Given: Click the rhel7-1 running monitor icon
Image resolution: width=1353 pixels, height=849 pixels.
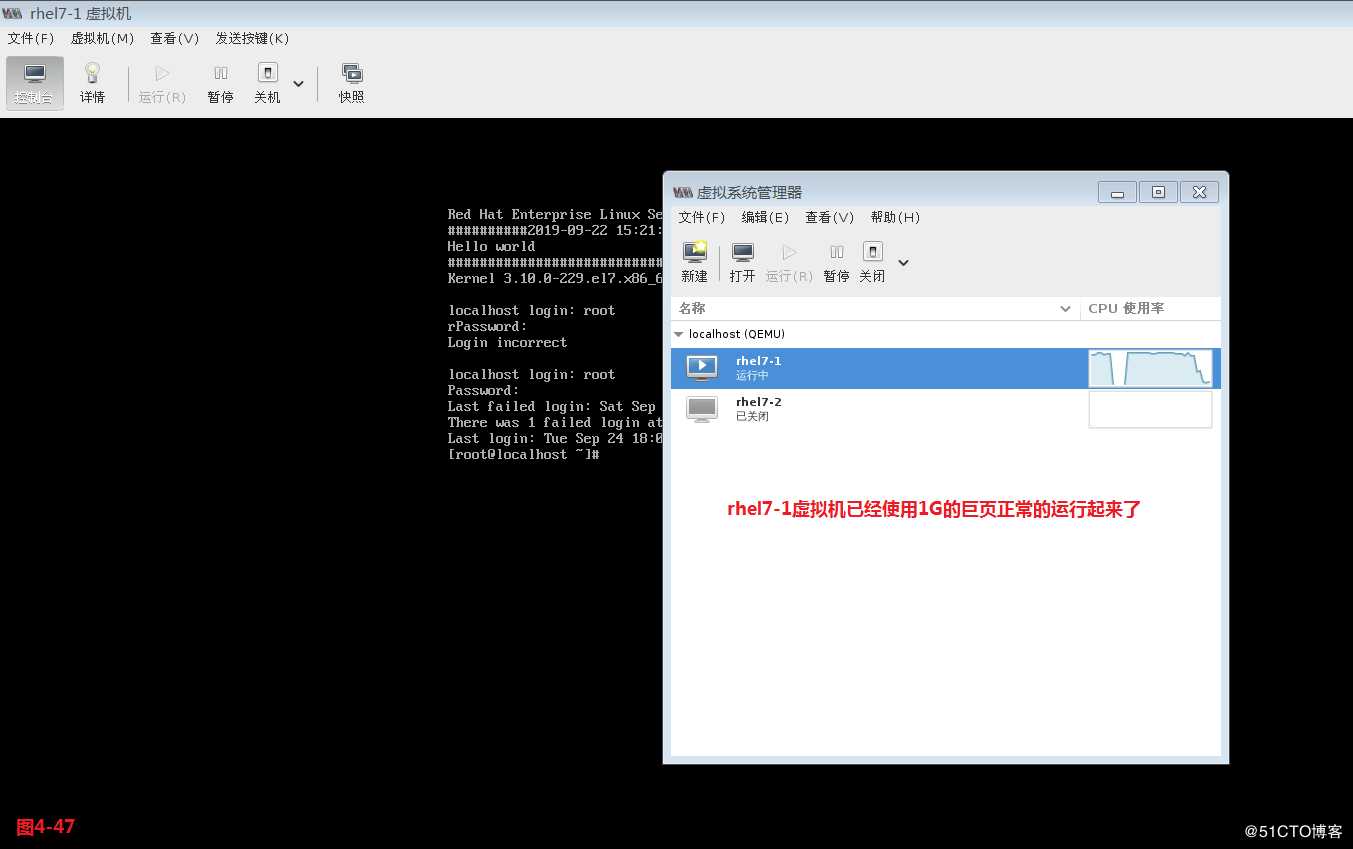Looking at the screenshot, I should pyautogui.click(x=702, y=368).
